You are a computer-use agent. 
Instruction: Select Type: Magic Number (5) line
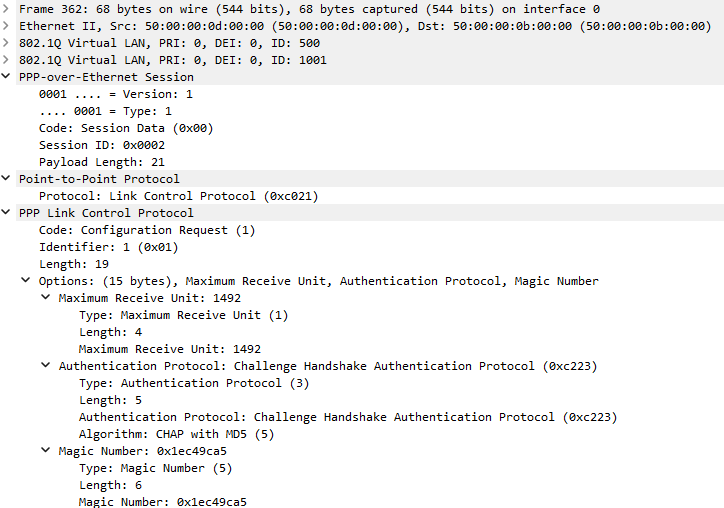click(x=156, y=468)
